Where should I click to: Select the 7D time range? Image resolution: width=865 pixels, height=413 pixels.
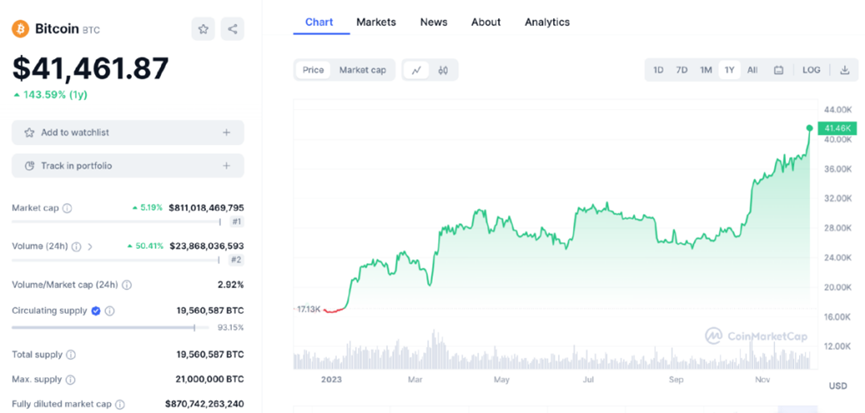coord(681,70)
